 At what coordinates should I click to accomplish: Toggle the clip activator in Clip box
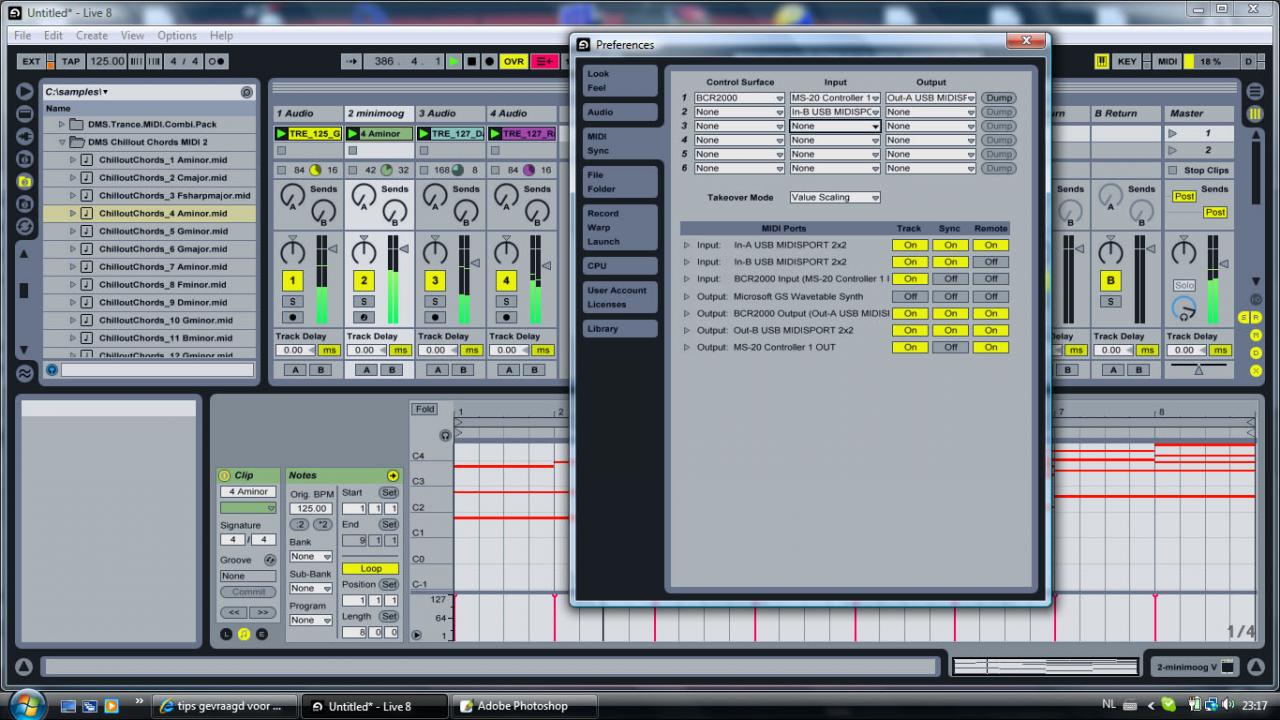pyautogui.click(x=225, y=476)
